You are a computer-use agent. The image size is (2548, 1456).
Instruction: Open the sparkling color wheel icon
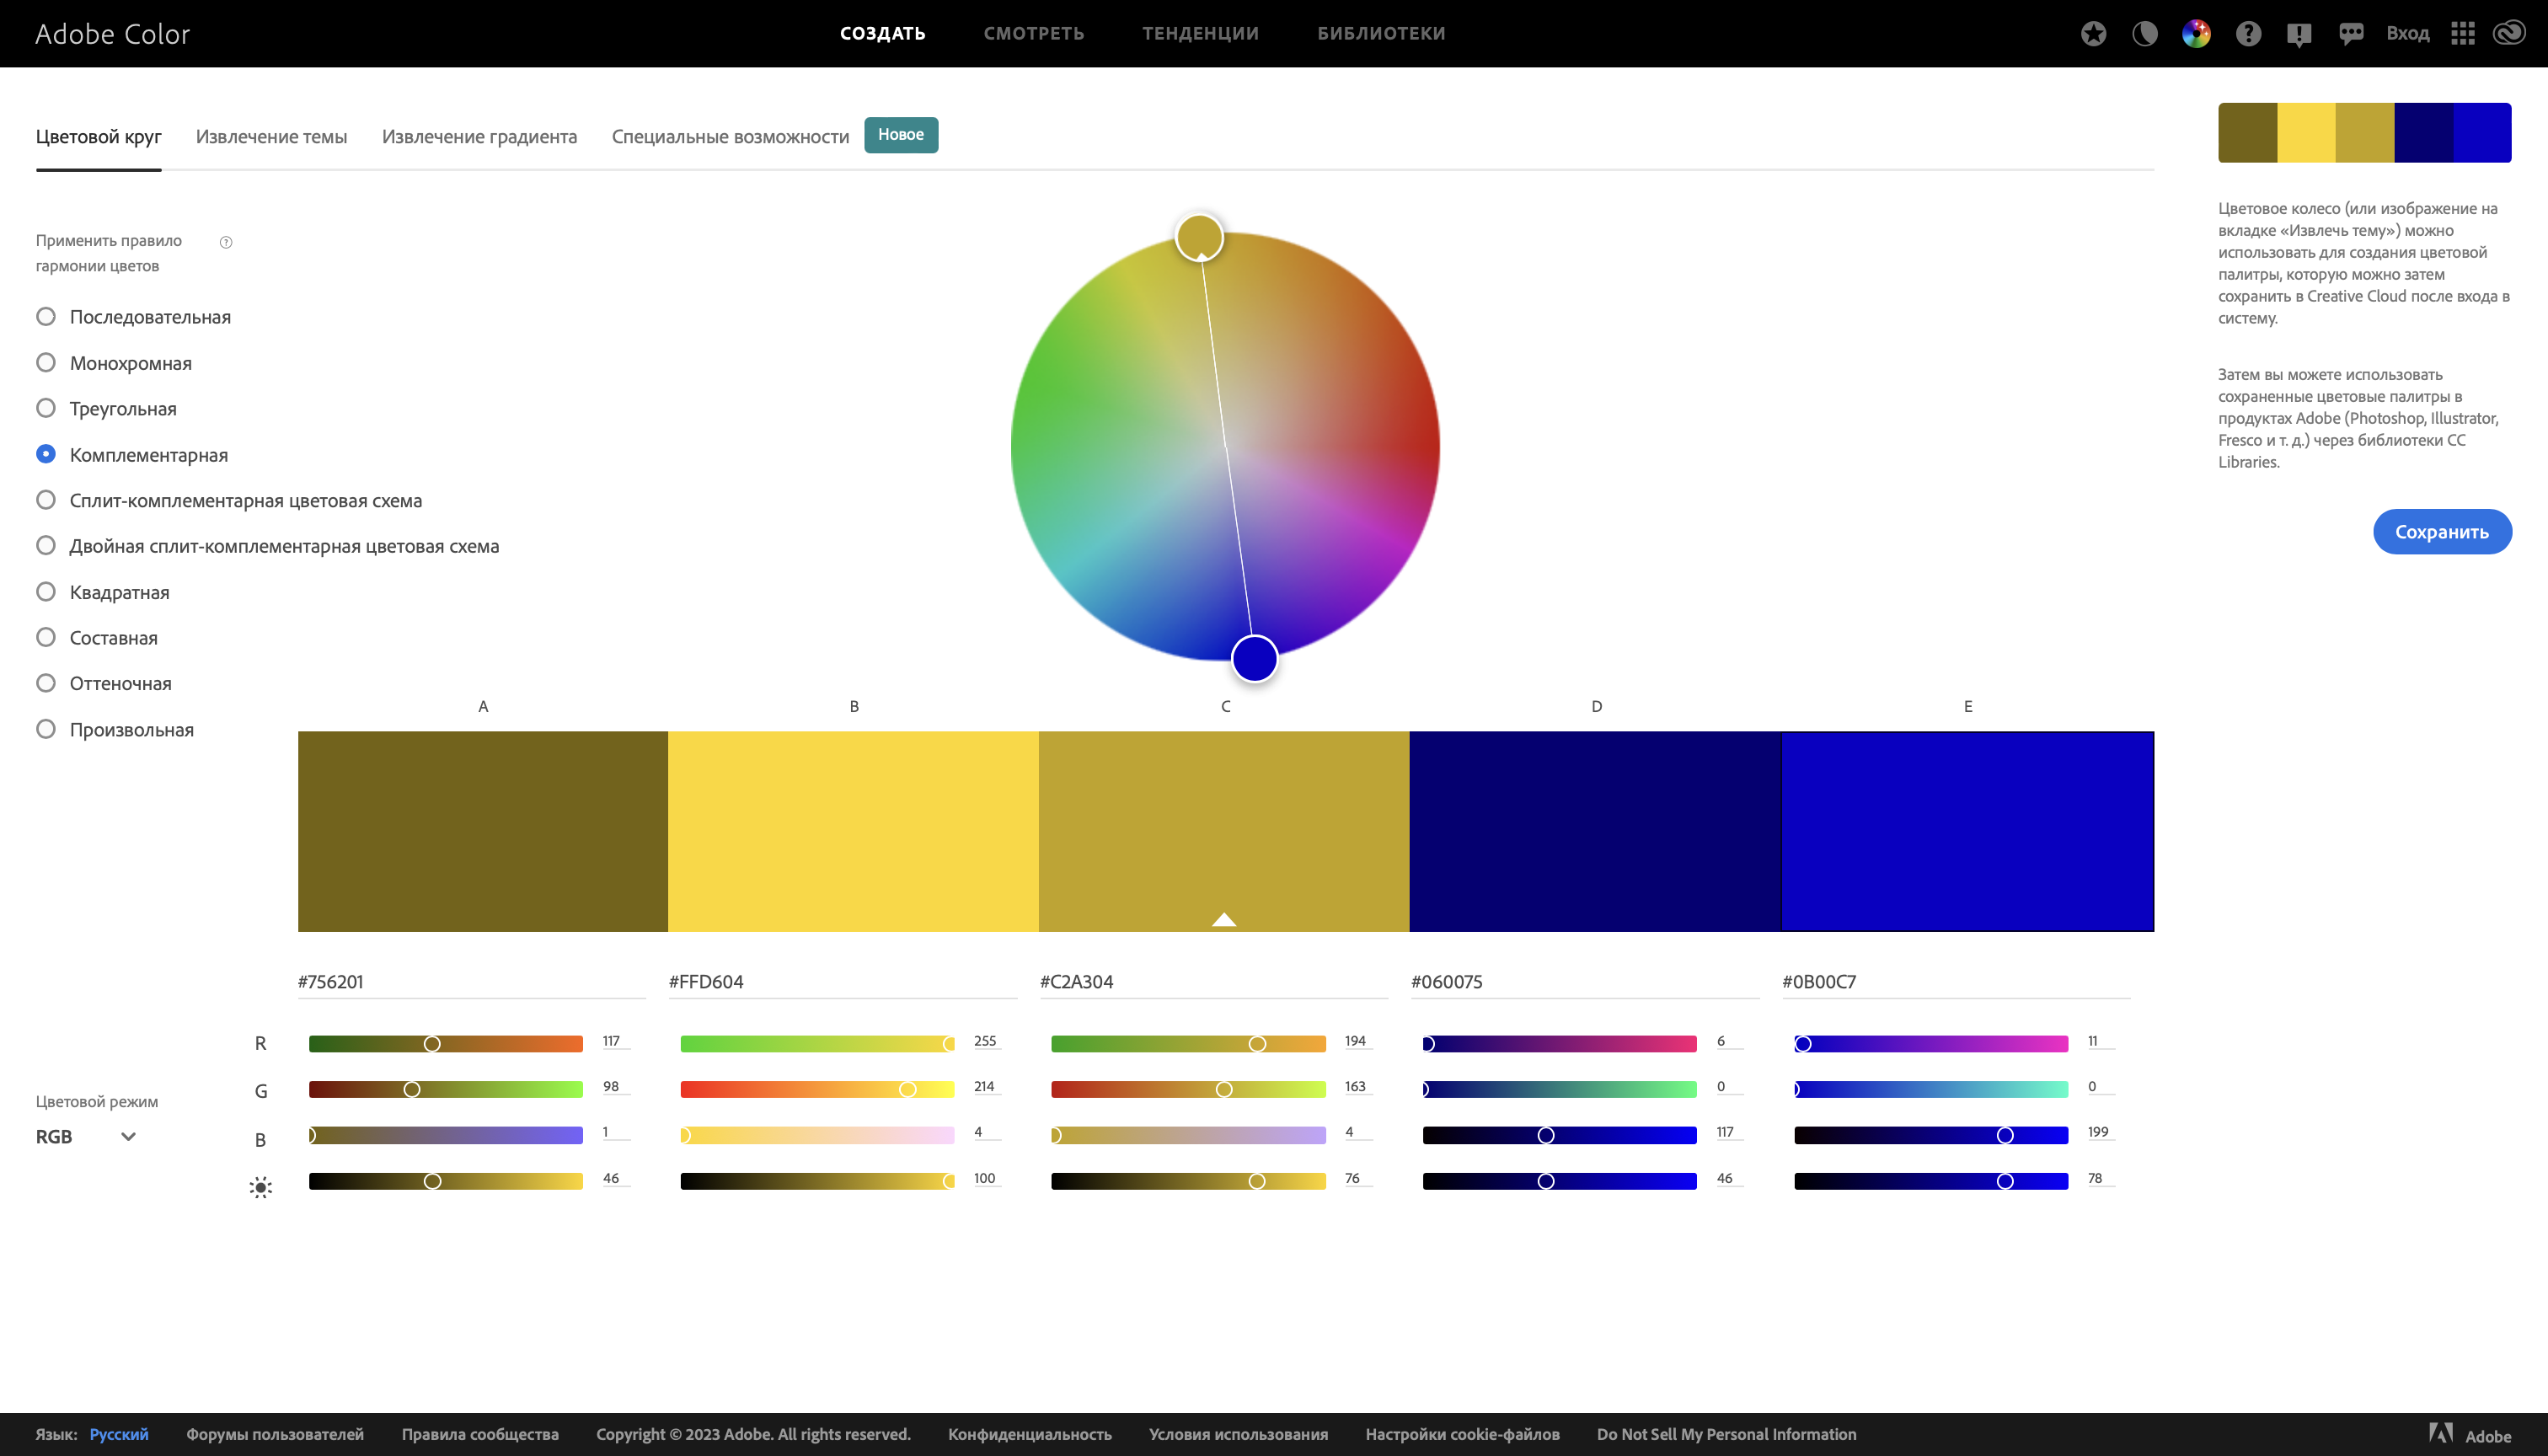click(2196, 33)
